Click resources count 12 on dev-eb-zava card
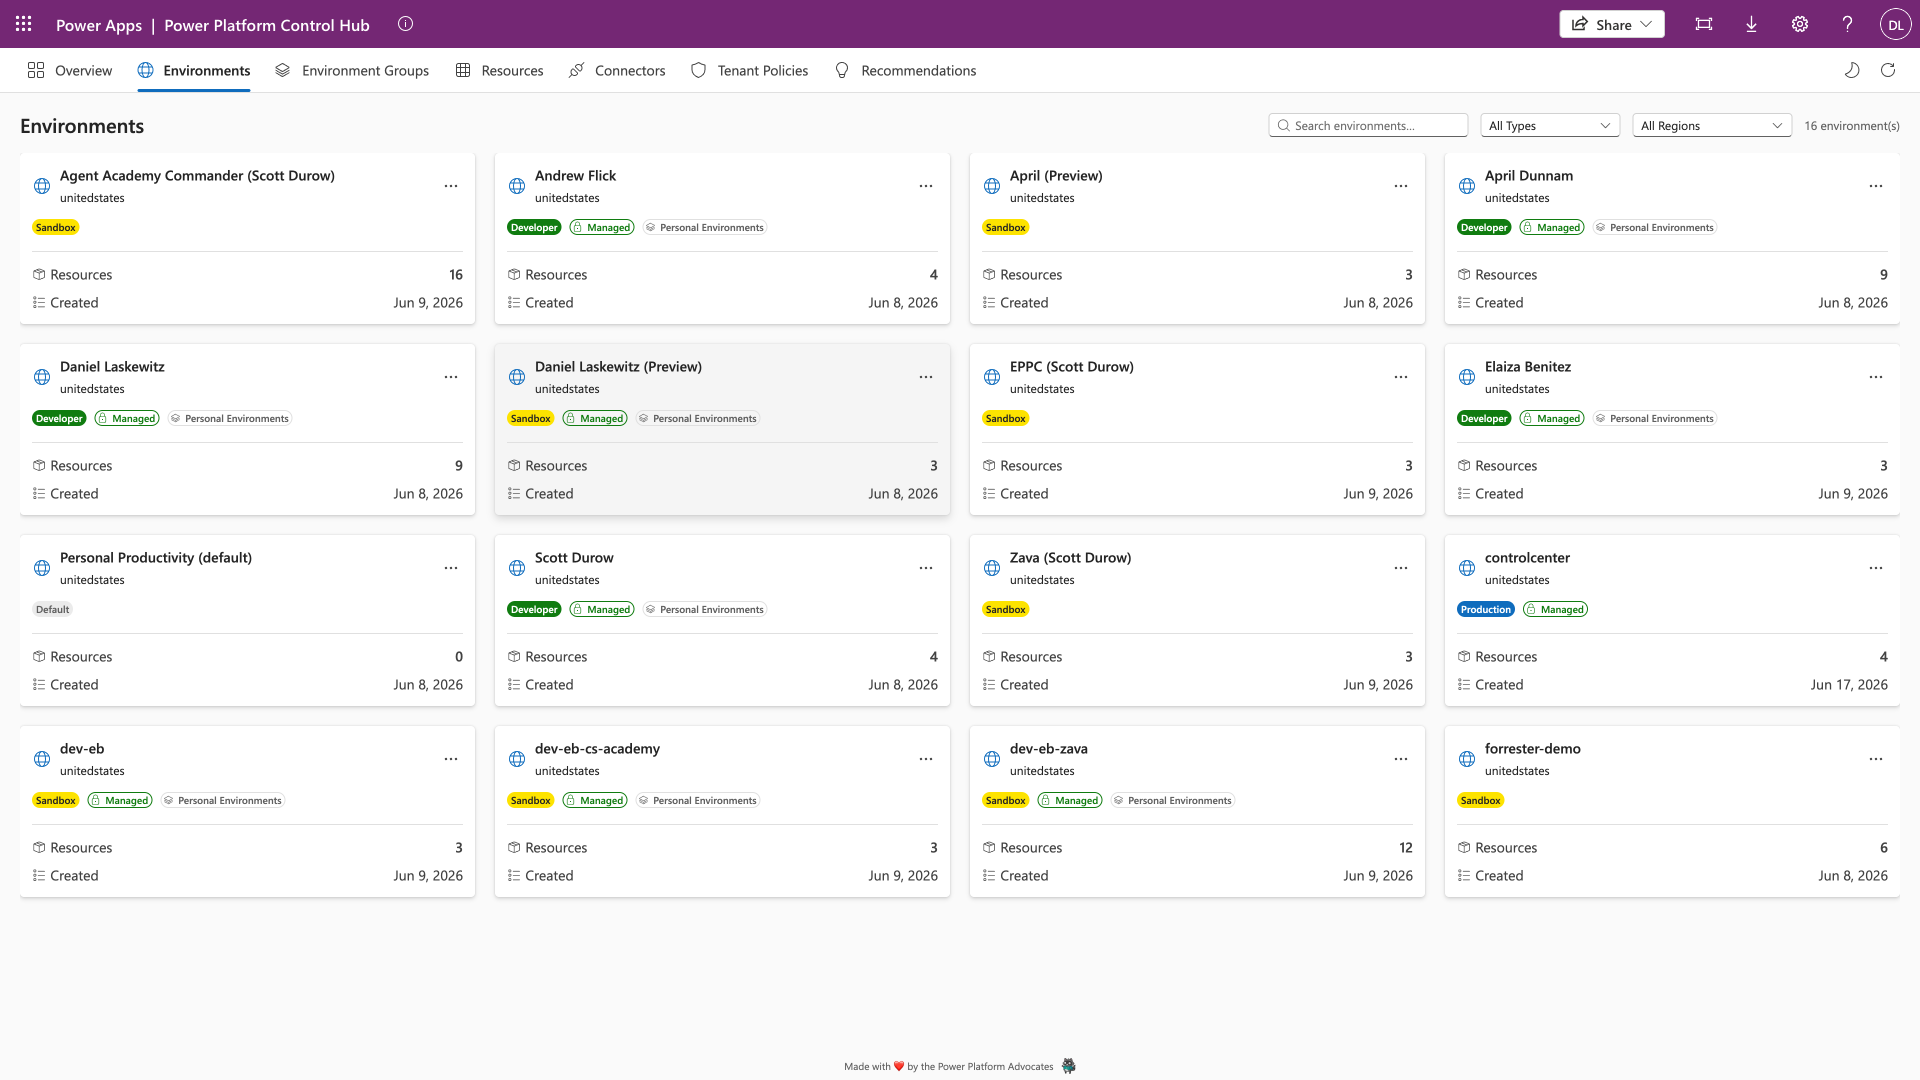The image size is (1920, 1080). [1406, 848]
